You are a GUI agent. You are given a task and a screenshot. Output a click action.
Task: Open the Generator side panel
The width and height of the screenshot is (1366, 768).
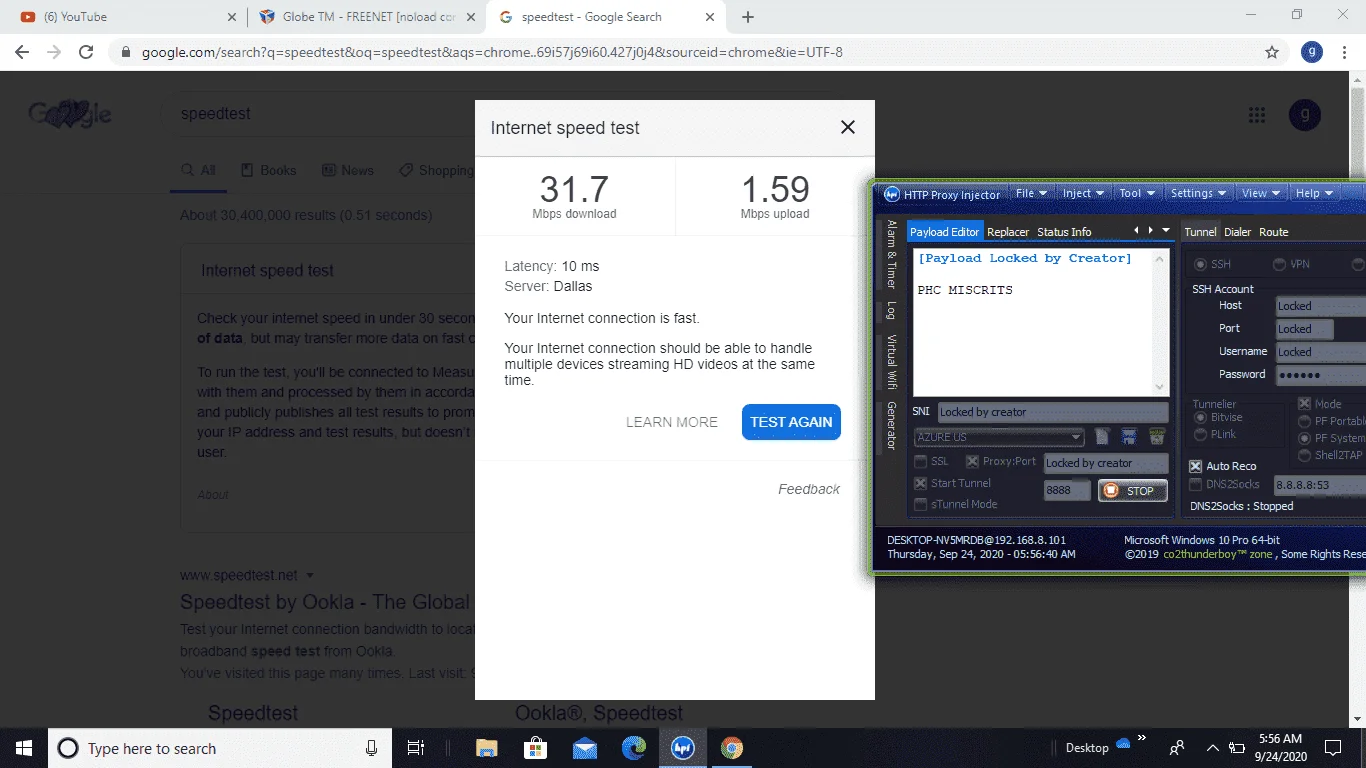pos(891,426)
